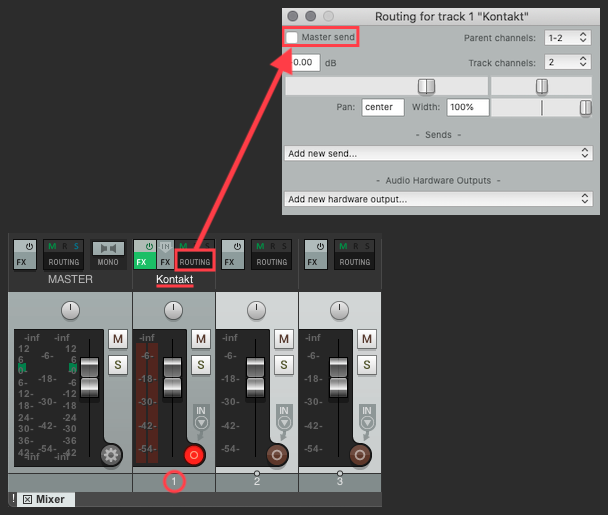The height and width of the screenshot is (515, 608).
Task: Click the docker exclamation mark icon
Action: pyautogui.click(x=13, y=498)
